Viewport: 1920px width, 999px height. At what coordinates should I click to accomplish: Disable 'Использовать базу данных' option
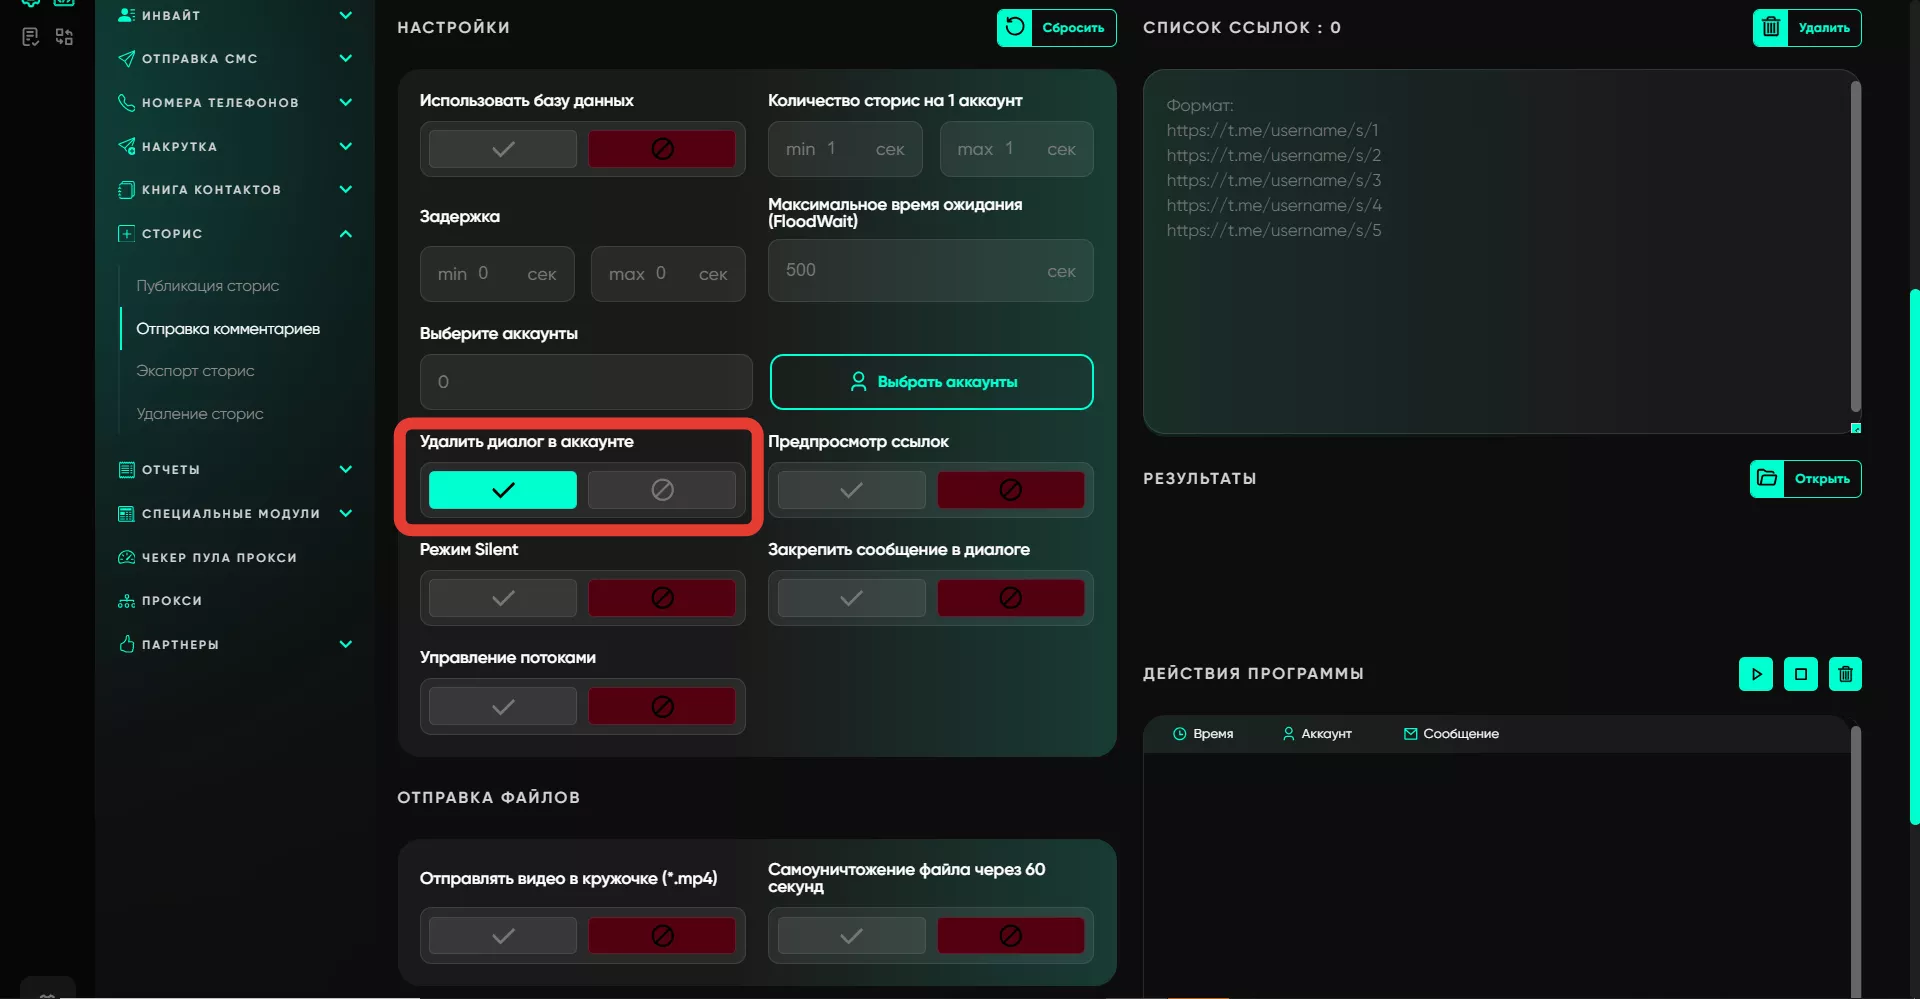pyautogui.click(x=662, y=149)
